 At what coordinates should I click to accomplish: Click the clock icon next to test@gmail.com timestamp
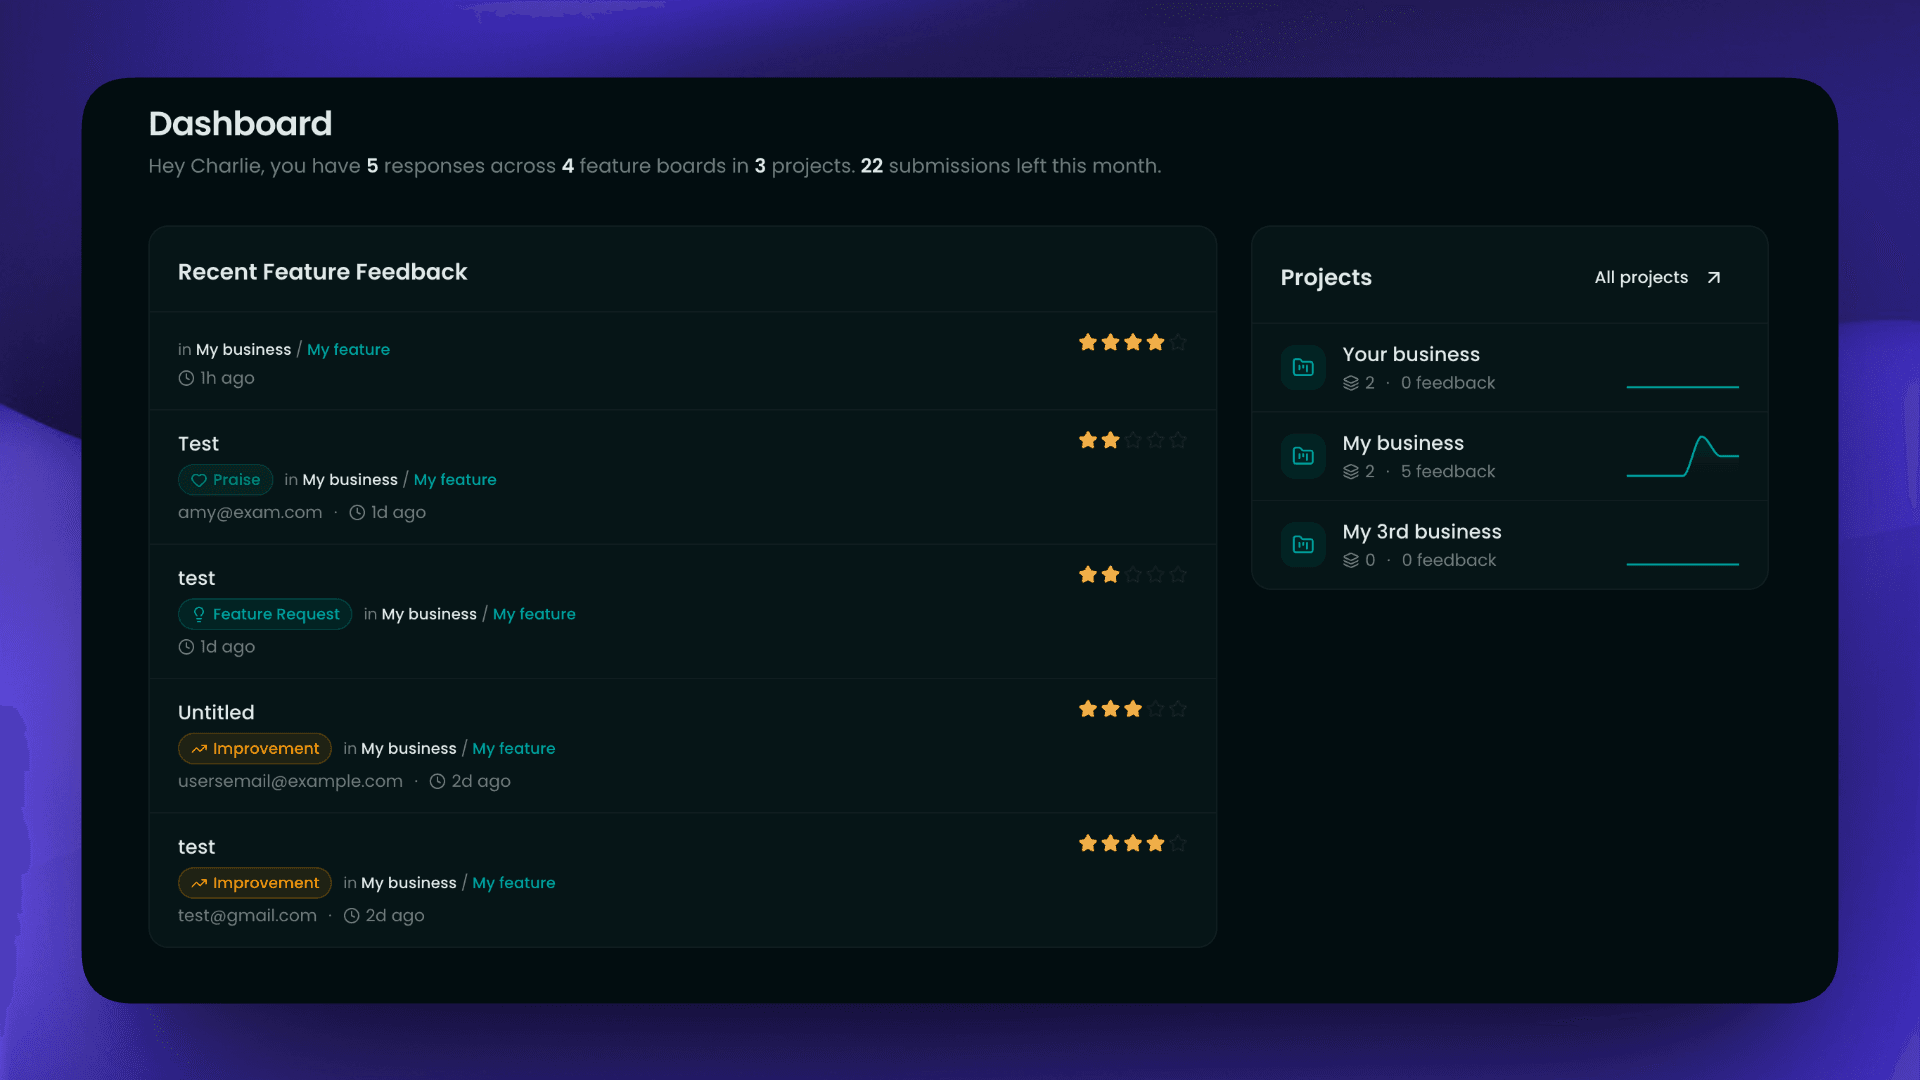pyautogui.click(x=351, y=915)
